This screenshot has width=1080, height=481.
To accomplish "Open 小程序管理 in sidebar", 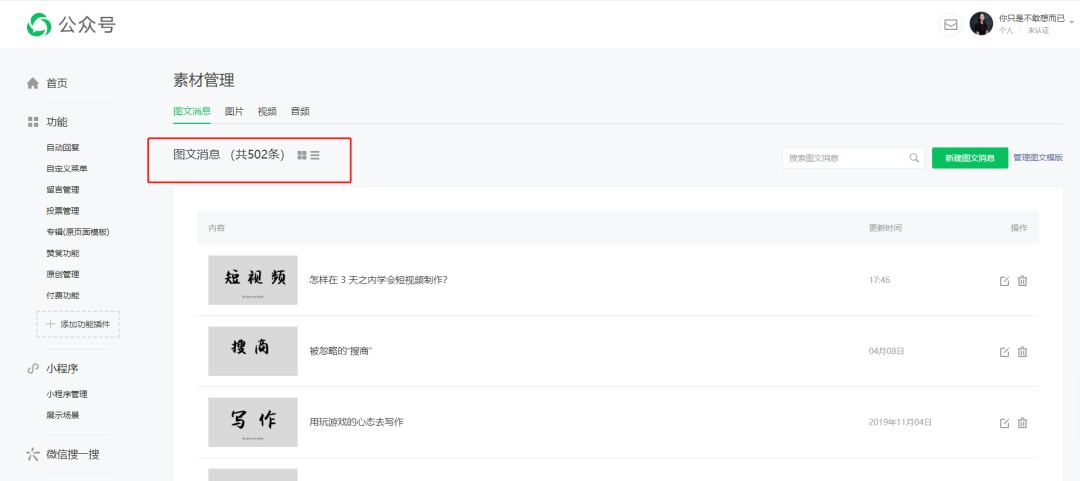I will point(67,394).
